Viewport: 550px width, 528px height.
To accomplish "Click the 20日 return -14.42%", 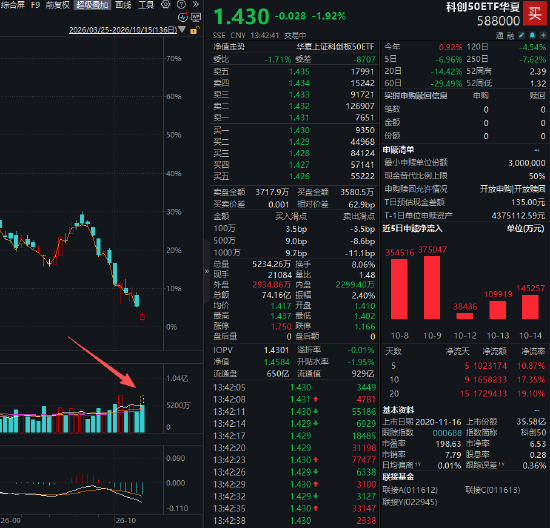I will point(446,72).
